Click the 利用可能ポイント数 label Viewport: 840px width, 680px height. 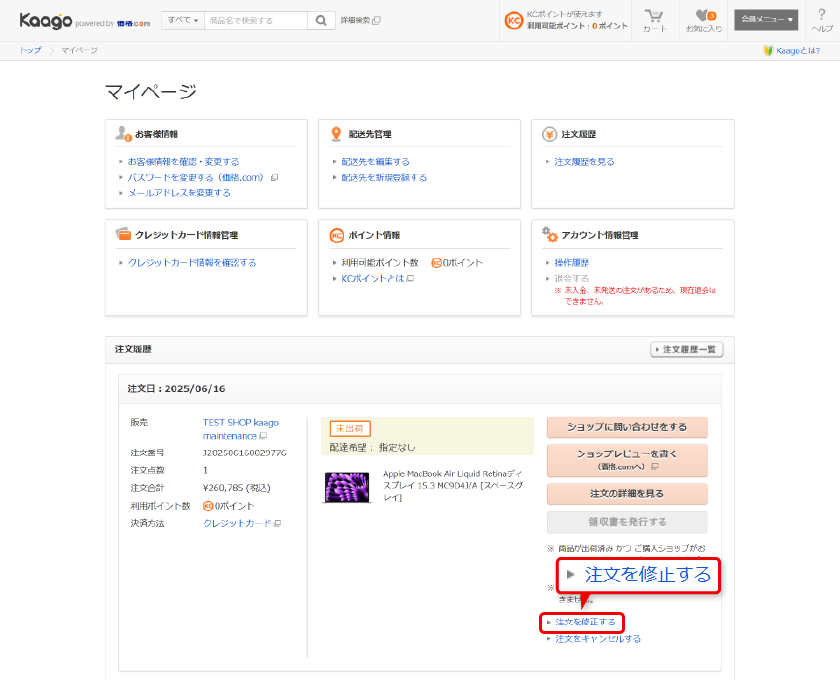tap(380, 263)
